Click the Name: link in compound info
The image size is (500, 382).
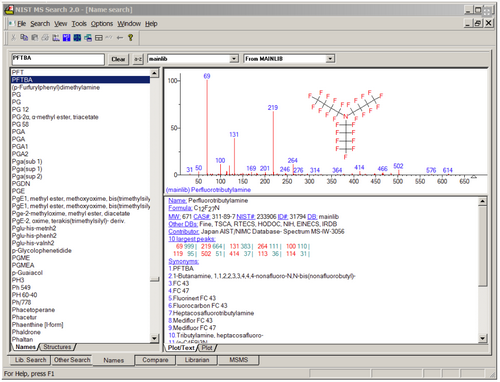click(x=177, y=201)
